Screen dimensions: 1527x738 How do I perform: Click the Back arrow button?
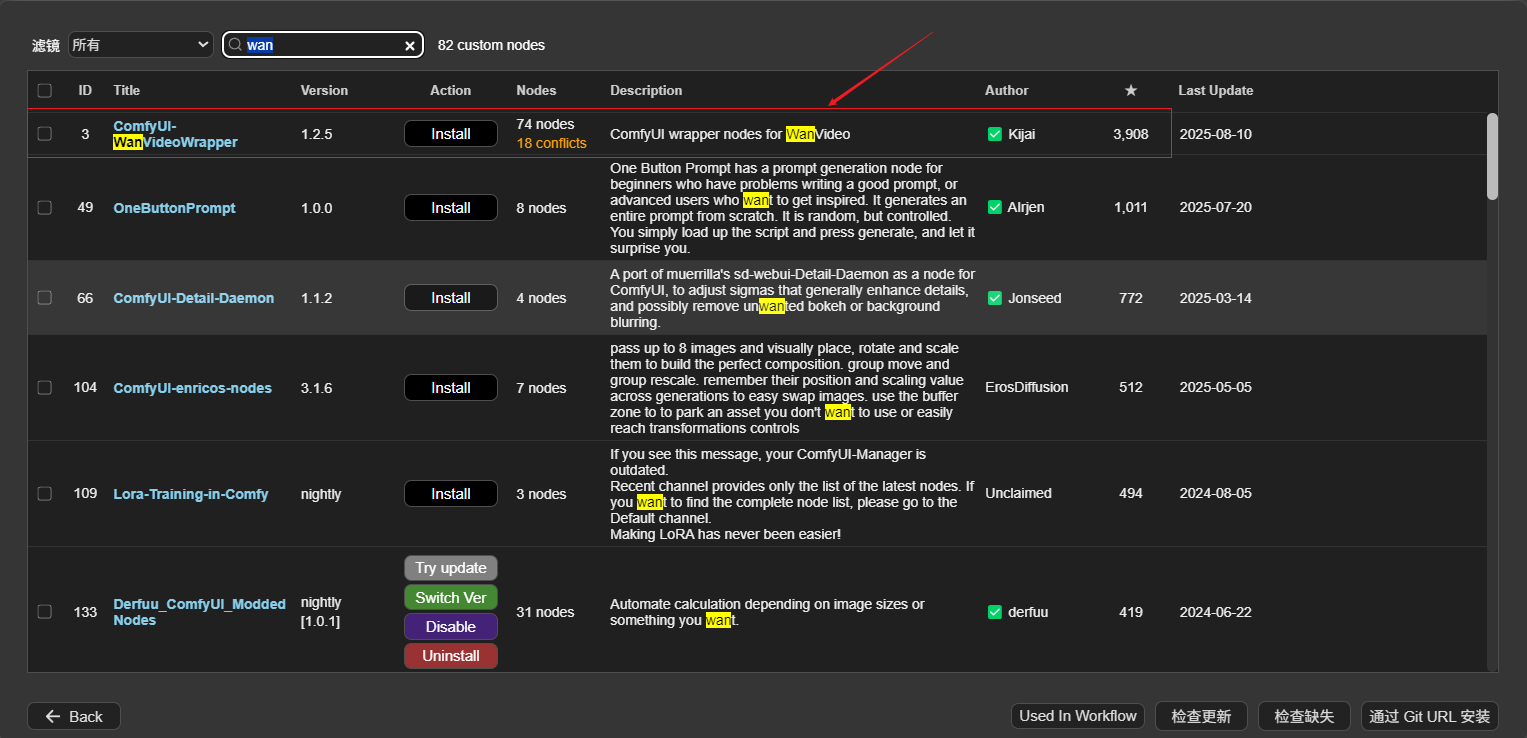(74, 716)
